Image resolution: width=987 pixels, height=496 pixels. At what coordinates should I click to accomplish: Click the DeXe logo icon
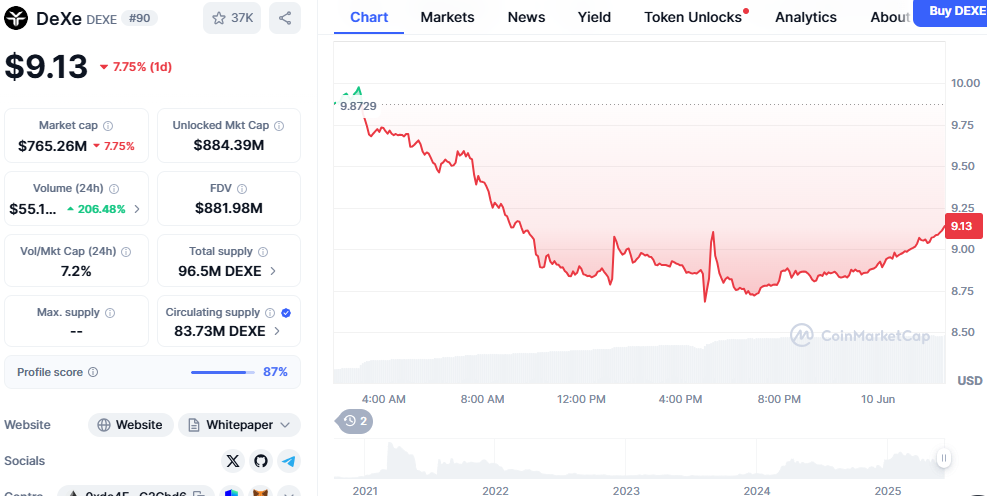tap(16, 18)
